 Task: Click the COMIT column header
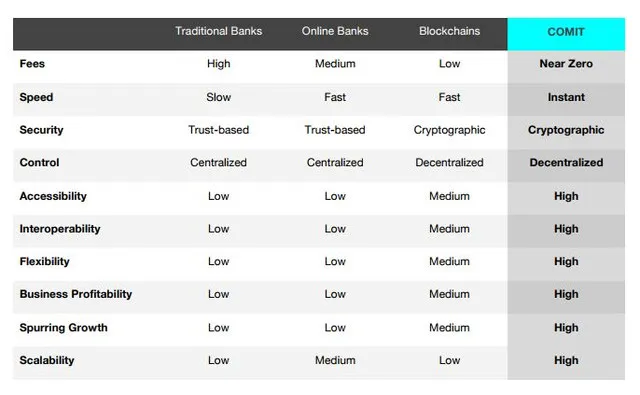[566, 32]
